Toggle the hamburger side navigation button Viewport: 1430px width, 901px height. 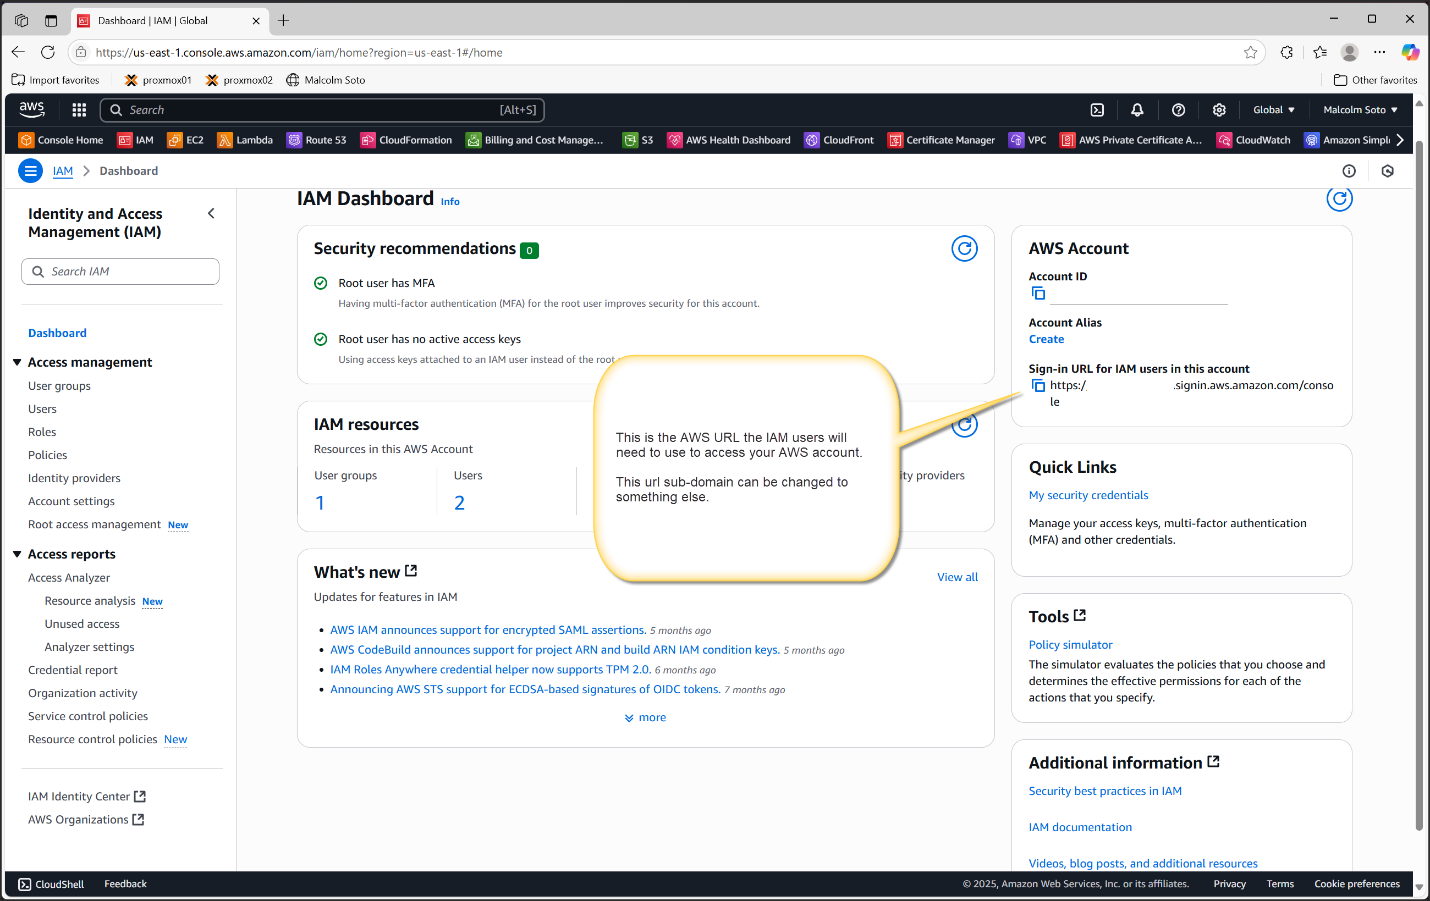tap(31, 171)
